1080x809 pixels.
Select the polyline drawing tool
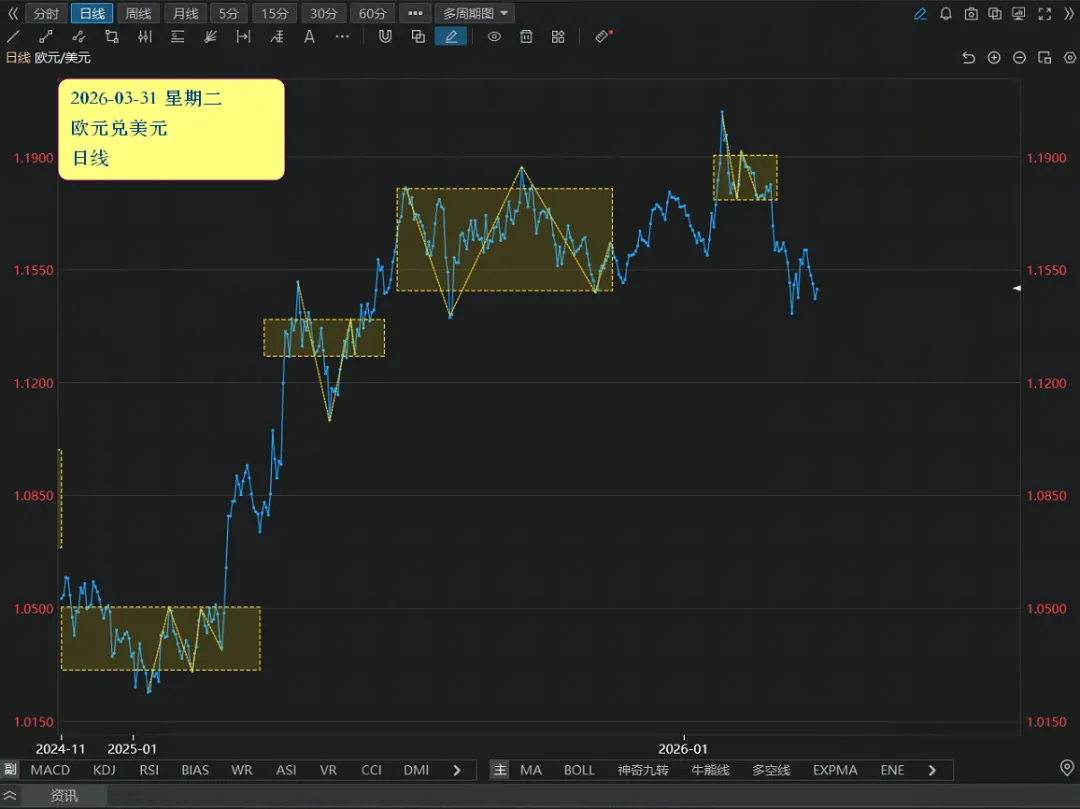(x=79, y=37)
